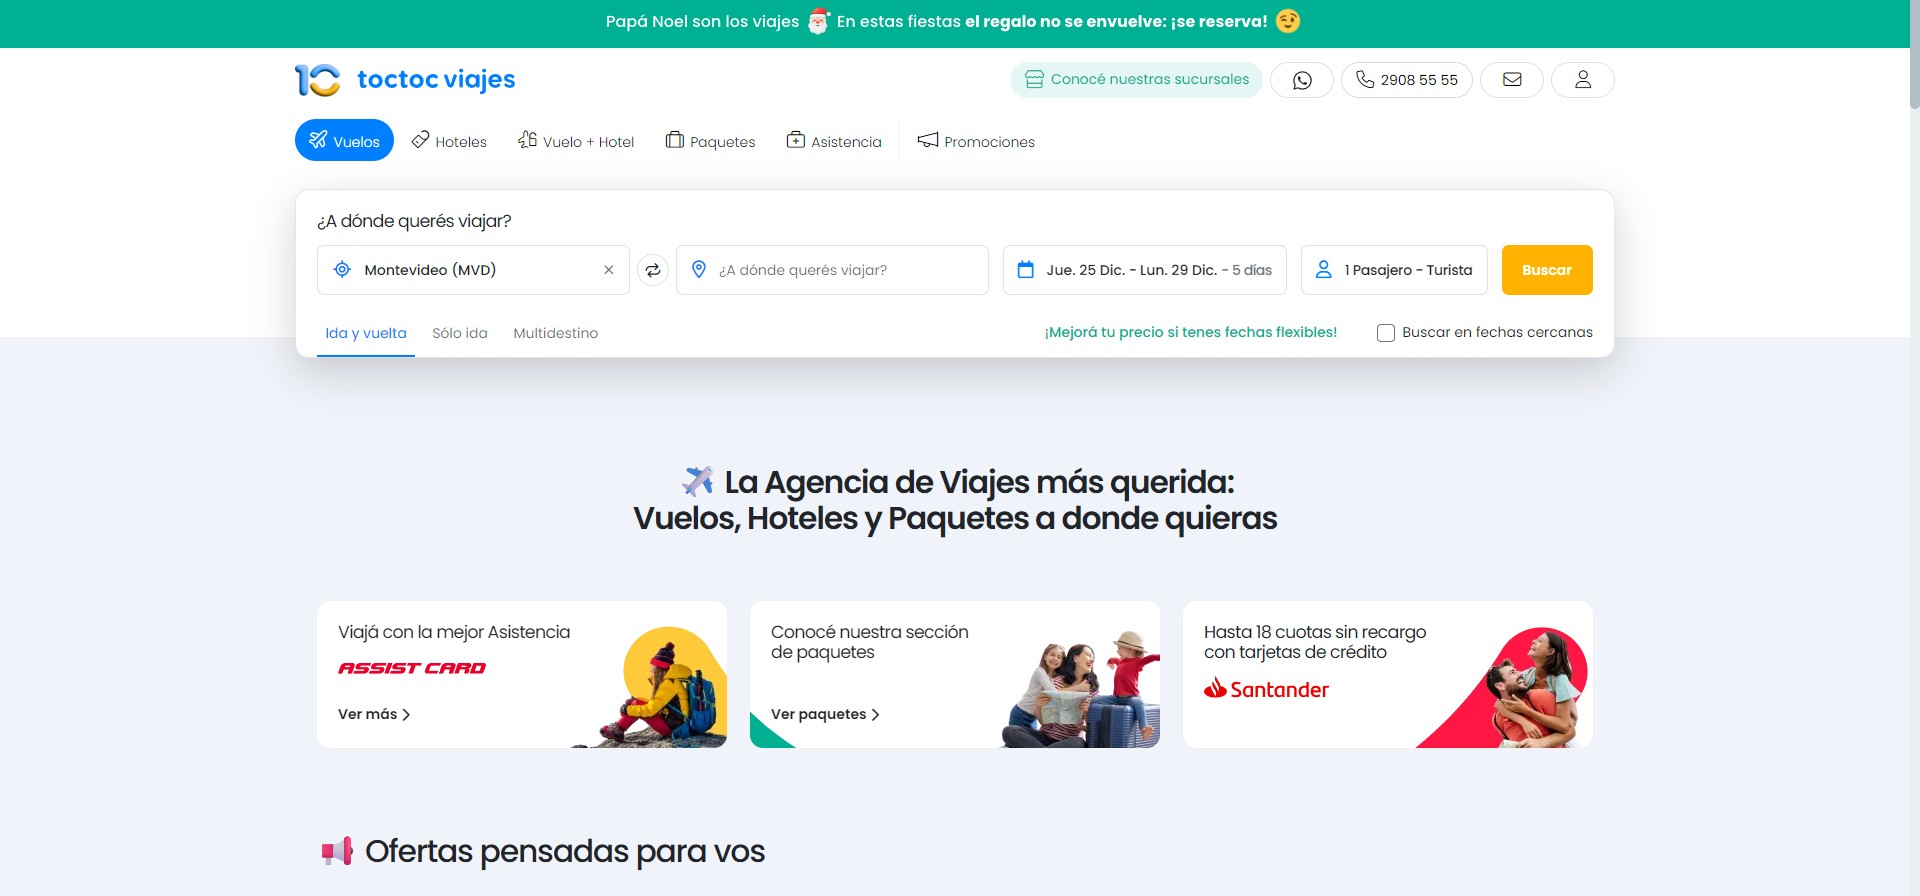Click the phone number 2908 55 55
Screen dimensions: 1920x896
[x=1406, y=80]
